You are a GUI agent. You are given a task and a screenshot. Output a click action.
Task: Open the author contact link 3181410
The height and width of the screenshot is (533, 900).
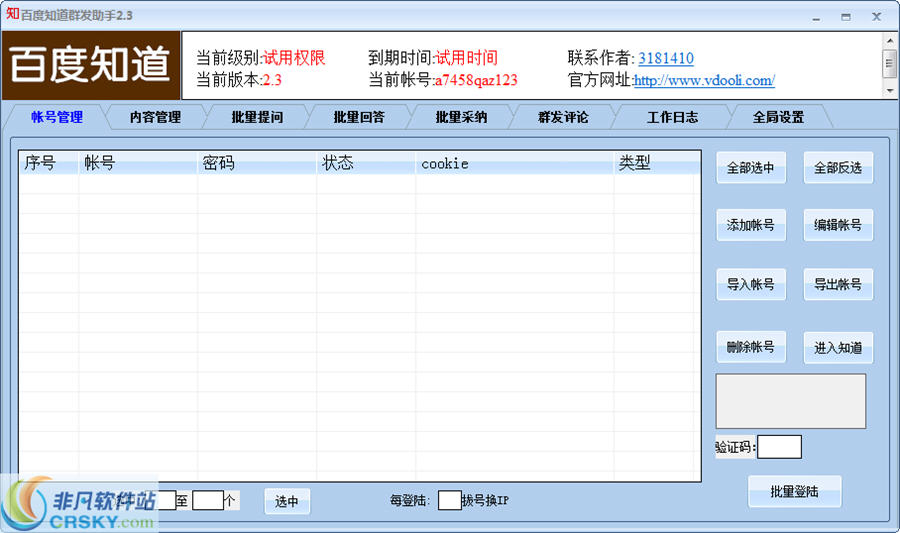[666, 58]
